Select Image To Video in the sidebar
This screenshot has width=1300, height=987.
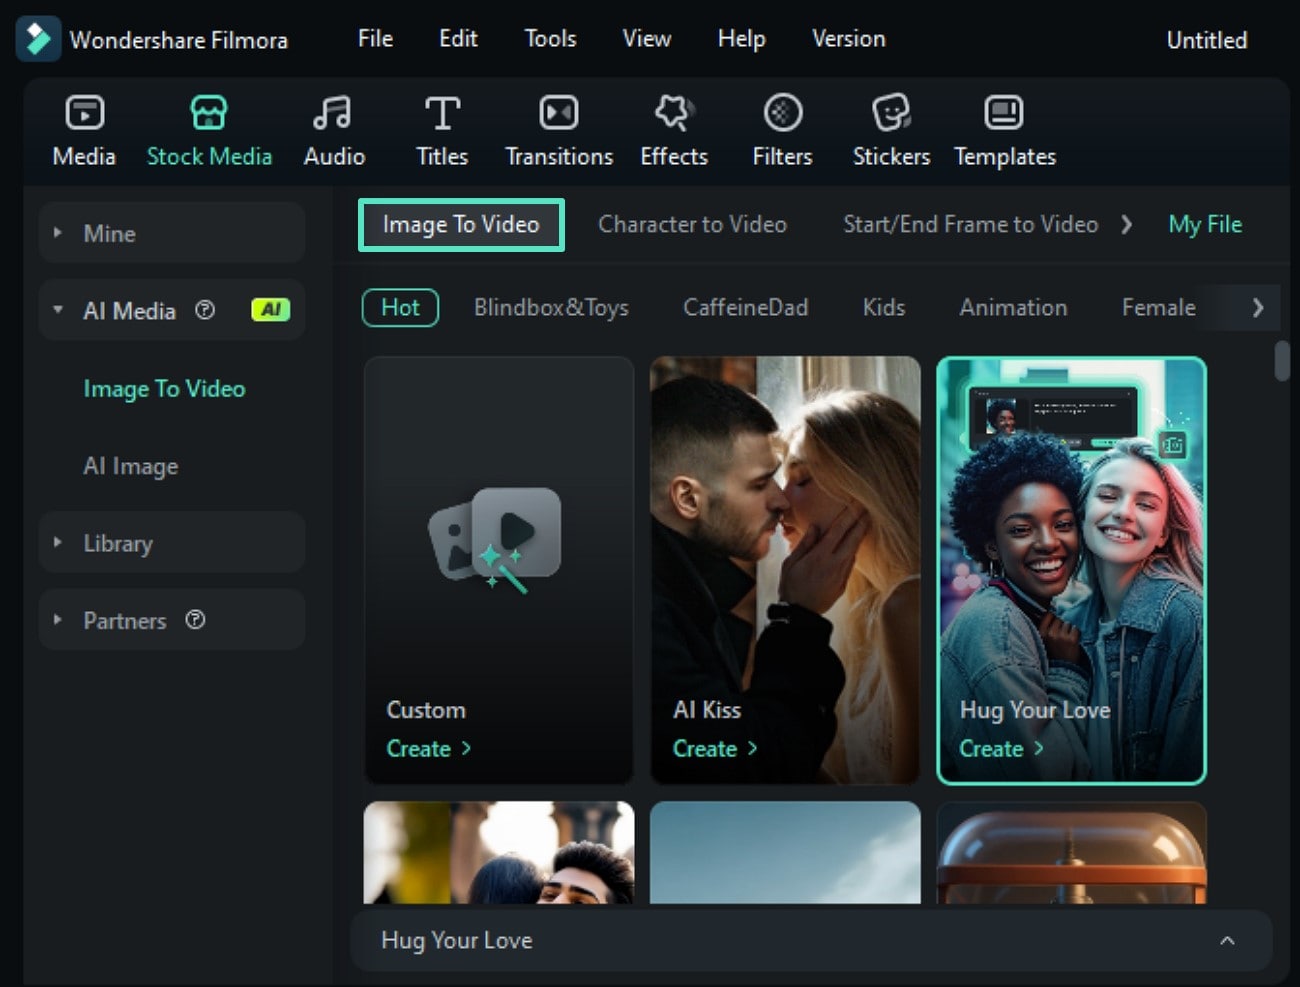(x=164, y=388)
